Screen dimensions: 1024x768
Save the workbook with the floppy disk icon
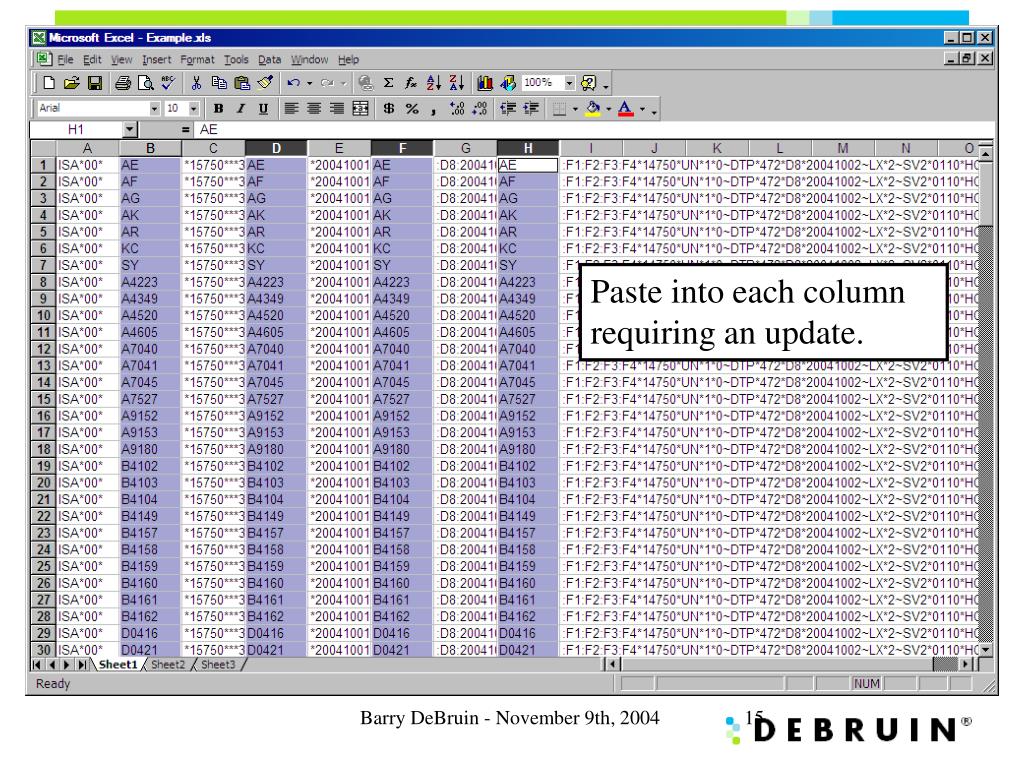click(95, 83)
